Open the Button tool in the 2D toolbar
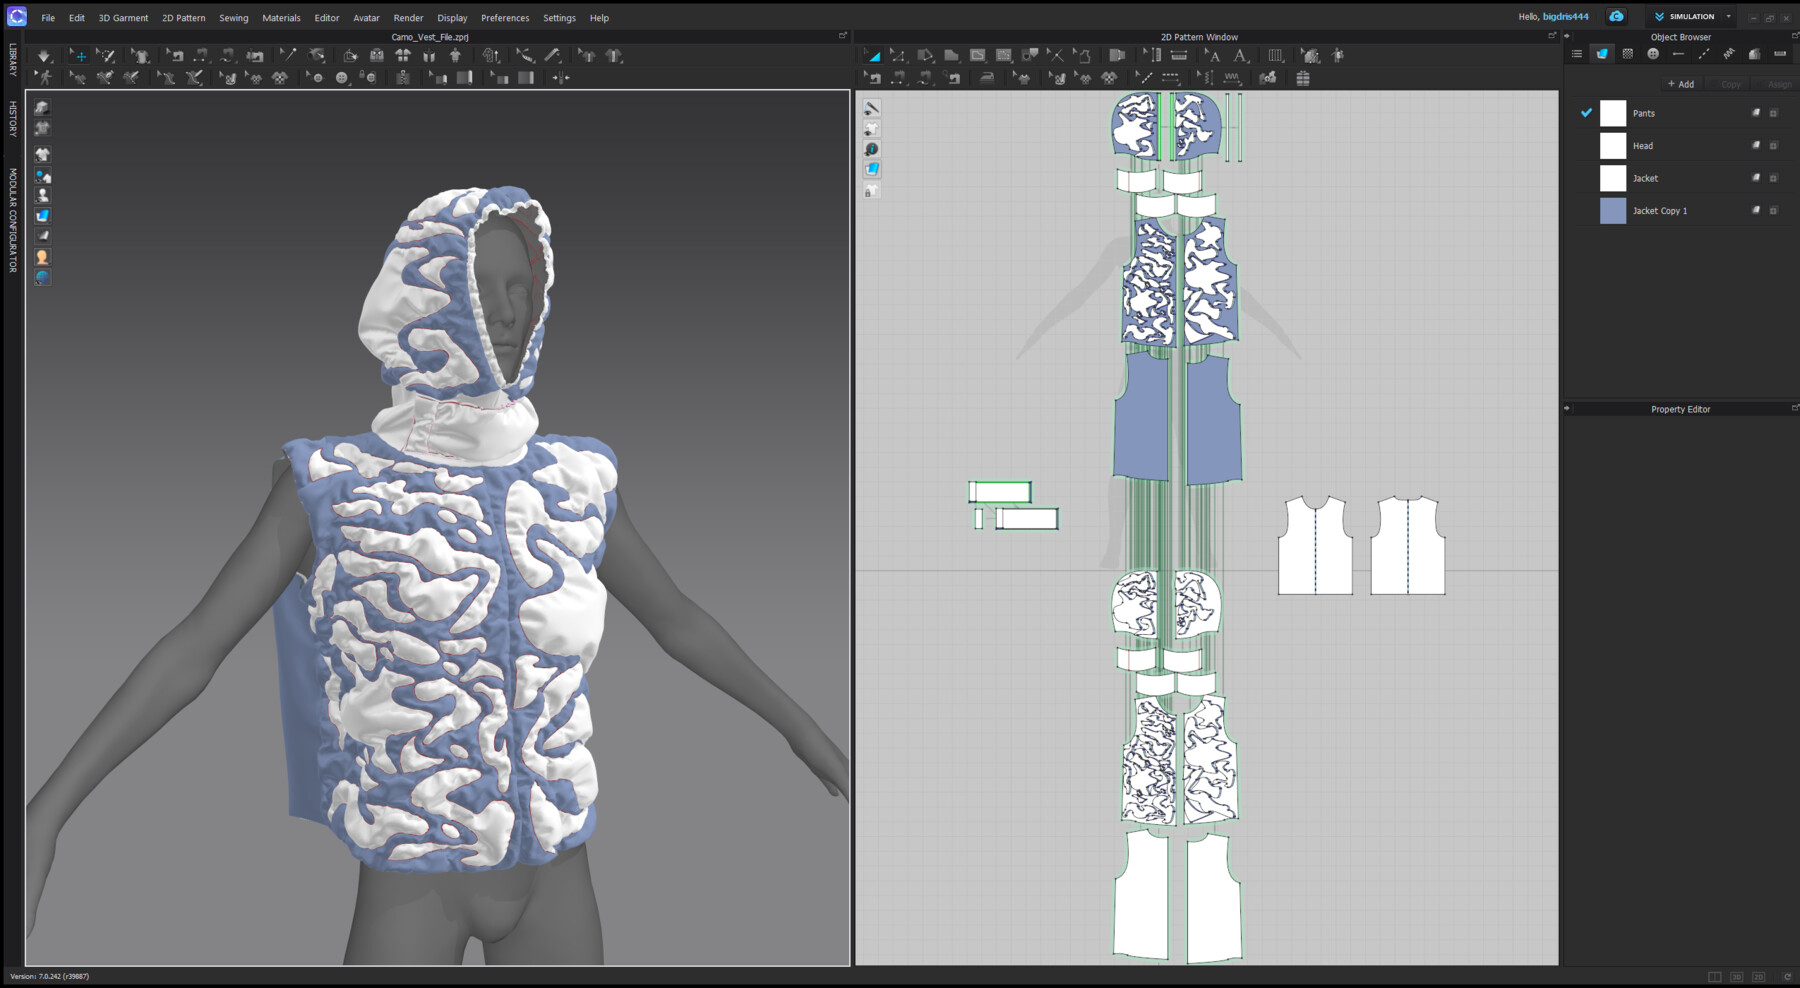1800x988 pixels. pyautogui.click(x=340, y=78)
